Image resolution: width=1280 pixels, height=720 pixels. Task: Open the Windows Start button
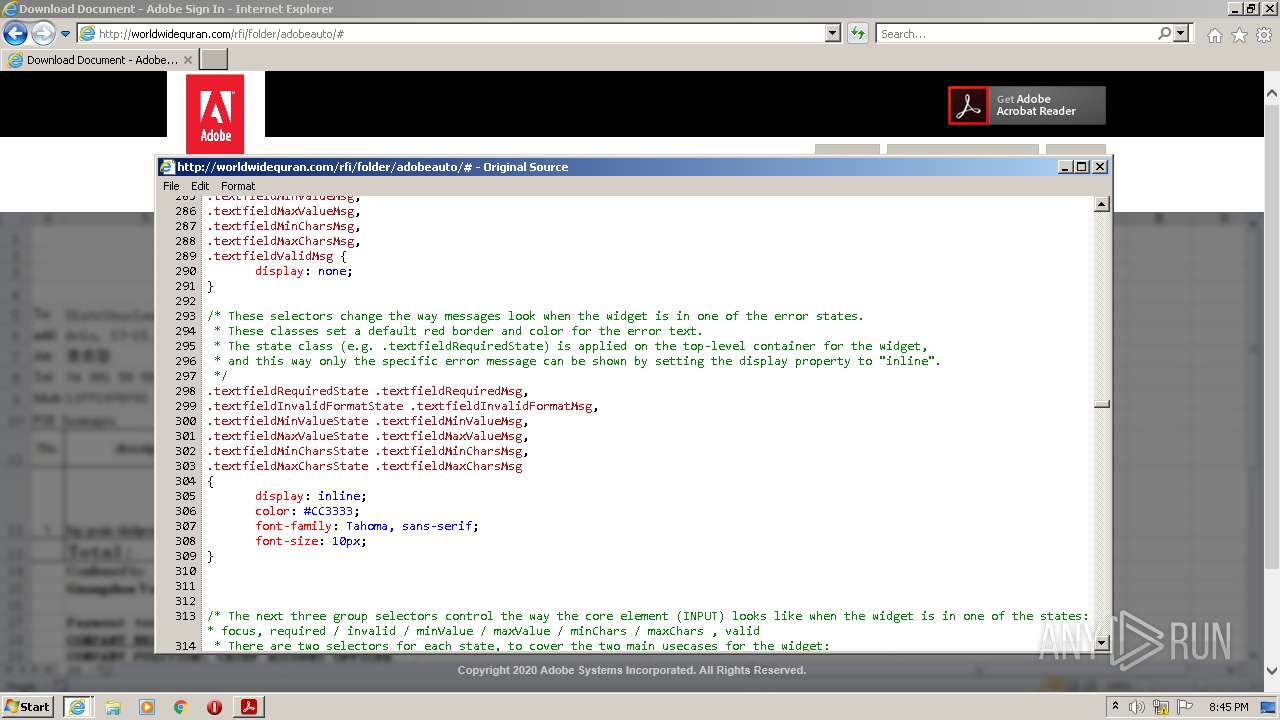pyautogui.click(x=28, y=706)
